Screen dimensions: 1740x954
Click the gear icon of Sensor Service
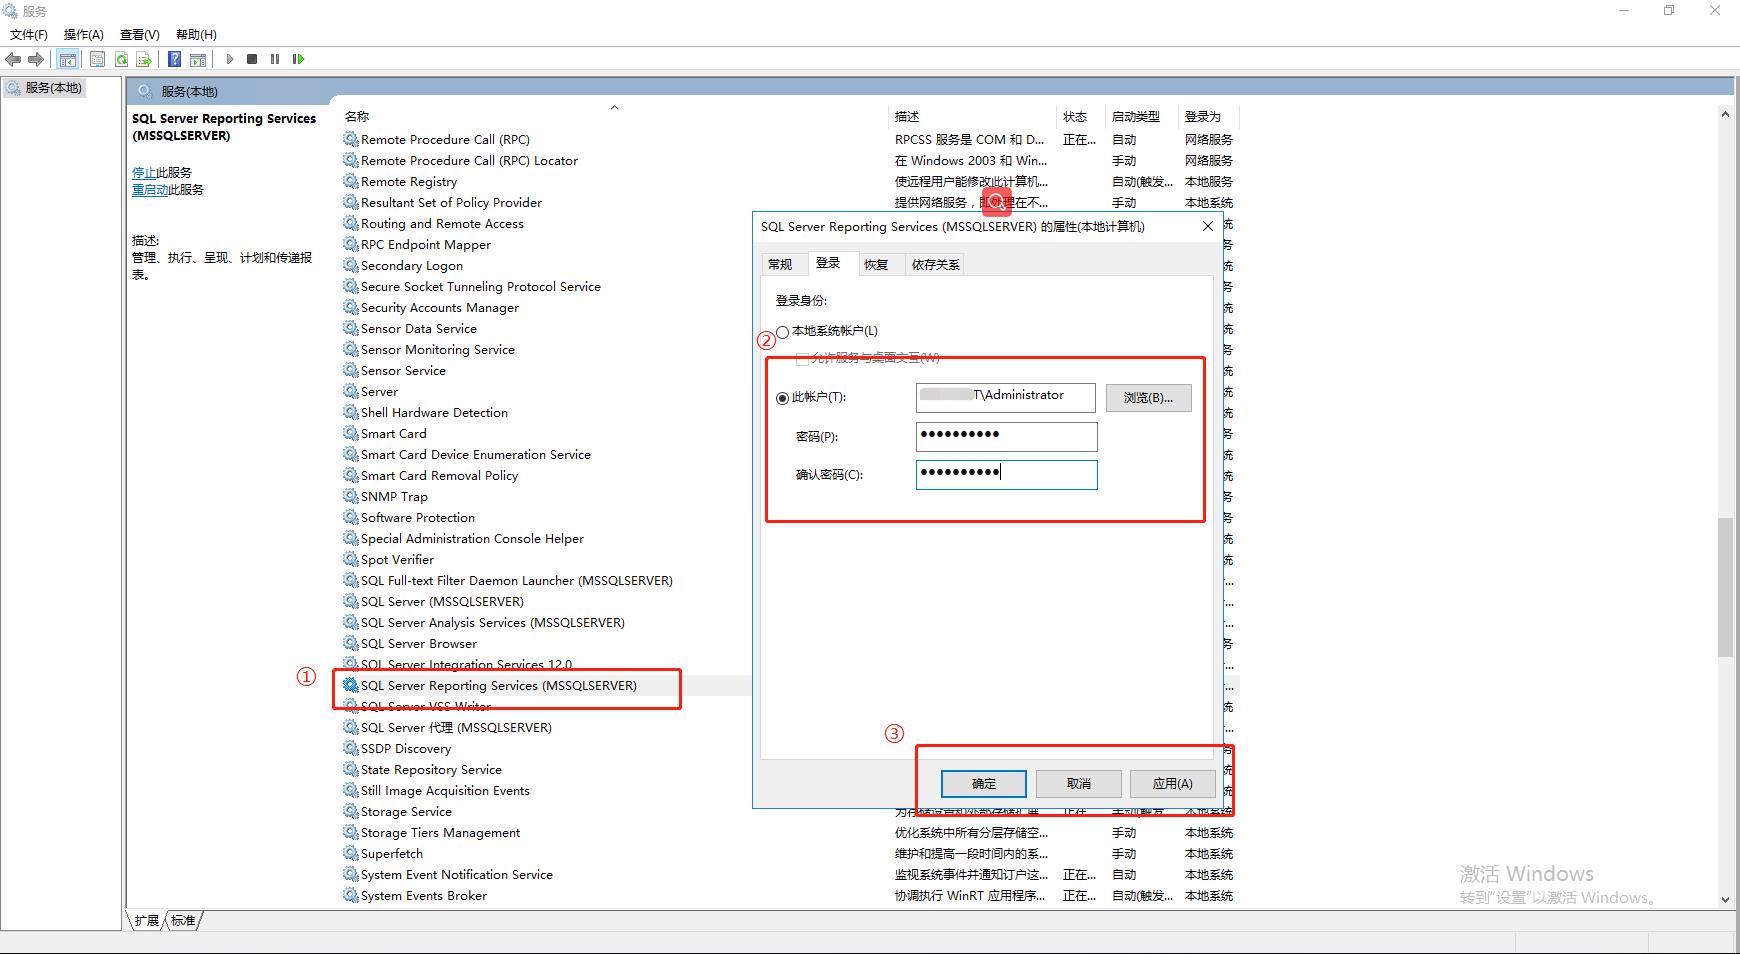(350, 370)
